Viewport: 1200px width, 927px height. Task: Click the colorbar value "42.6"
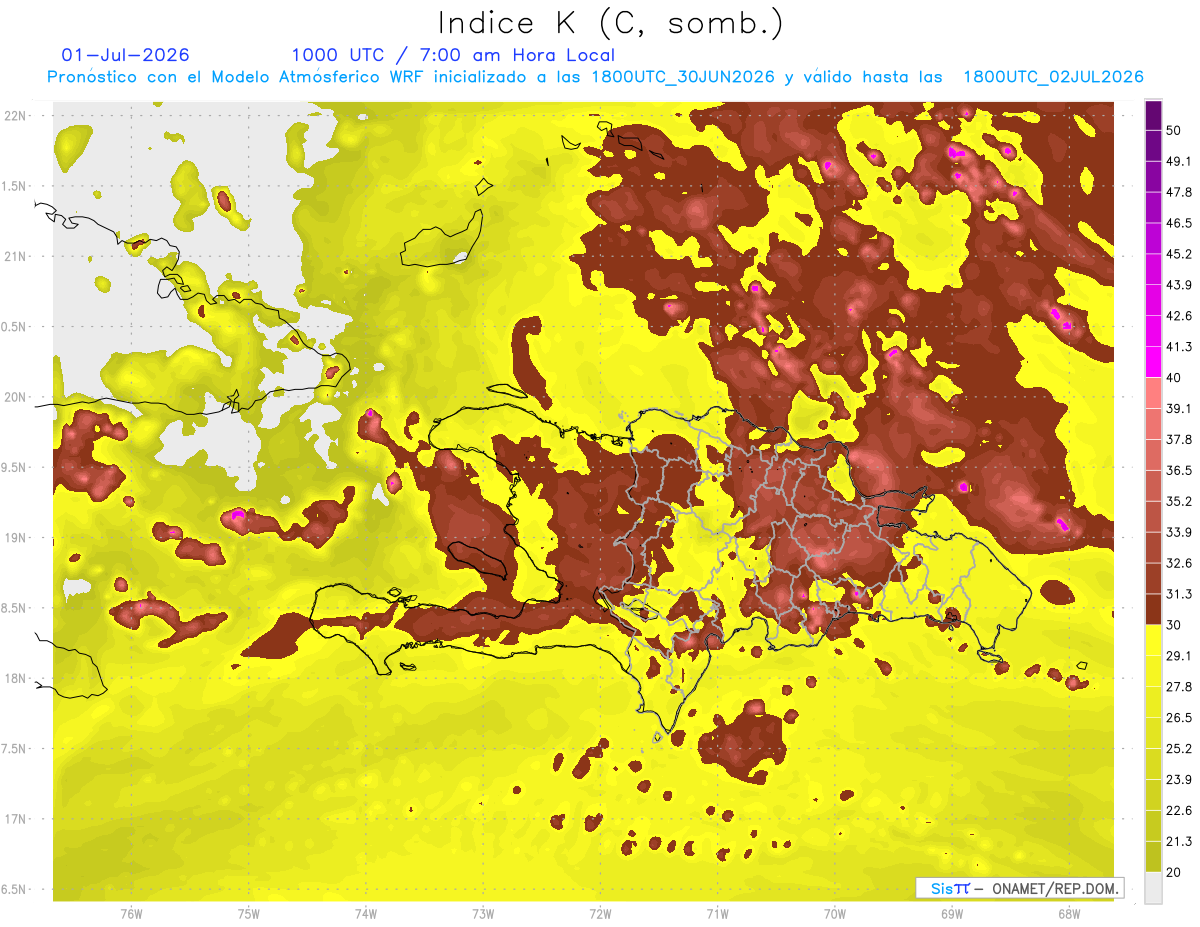(x=1179, y=316)
